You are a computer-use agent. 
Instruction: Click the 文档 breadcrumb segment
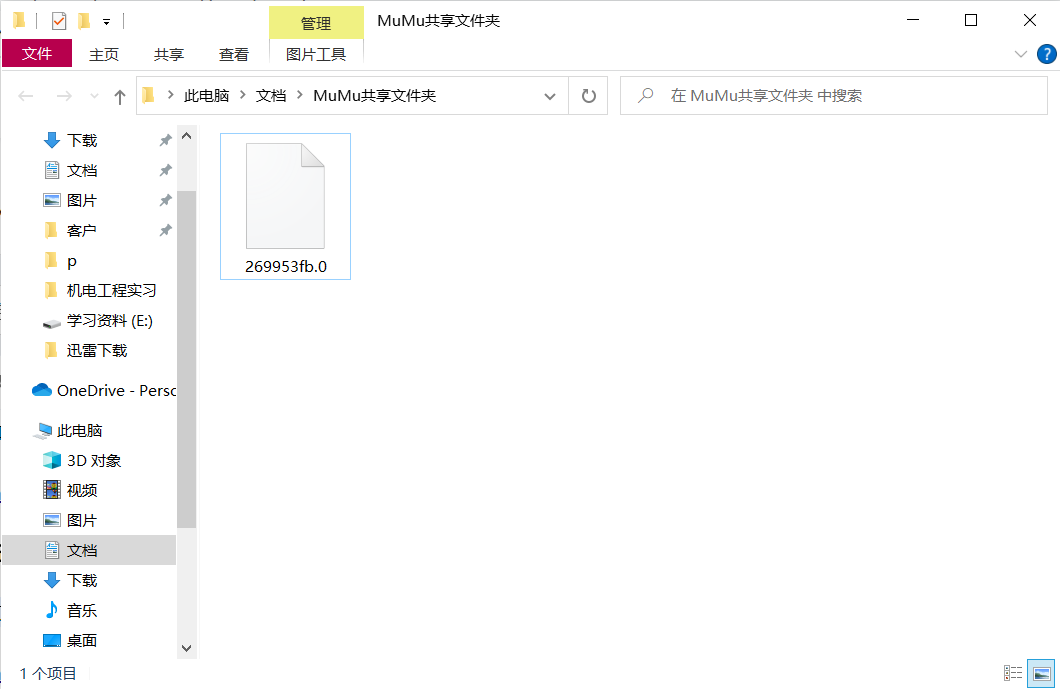point(271,96)
